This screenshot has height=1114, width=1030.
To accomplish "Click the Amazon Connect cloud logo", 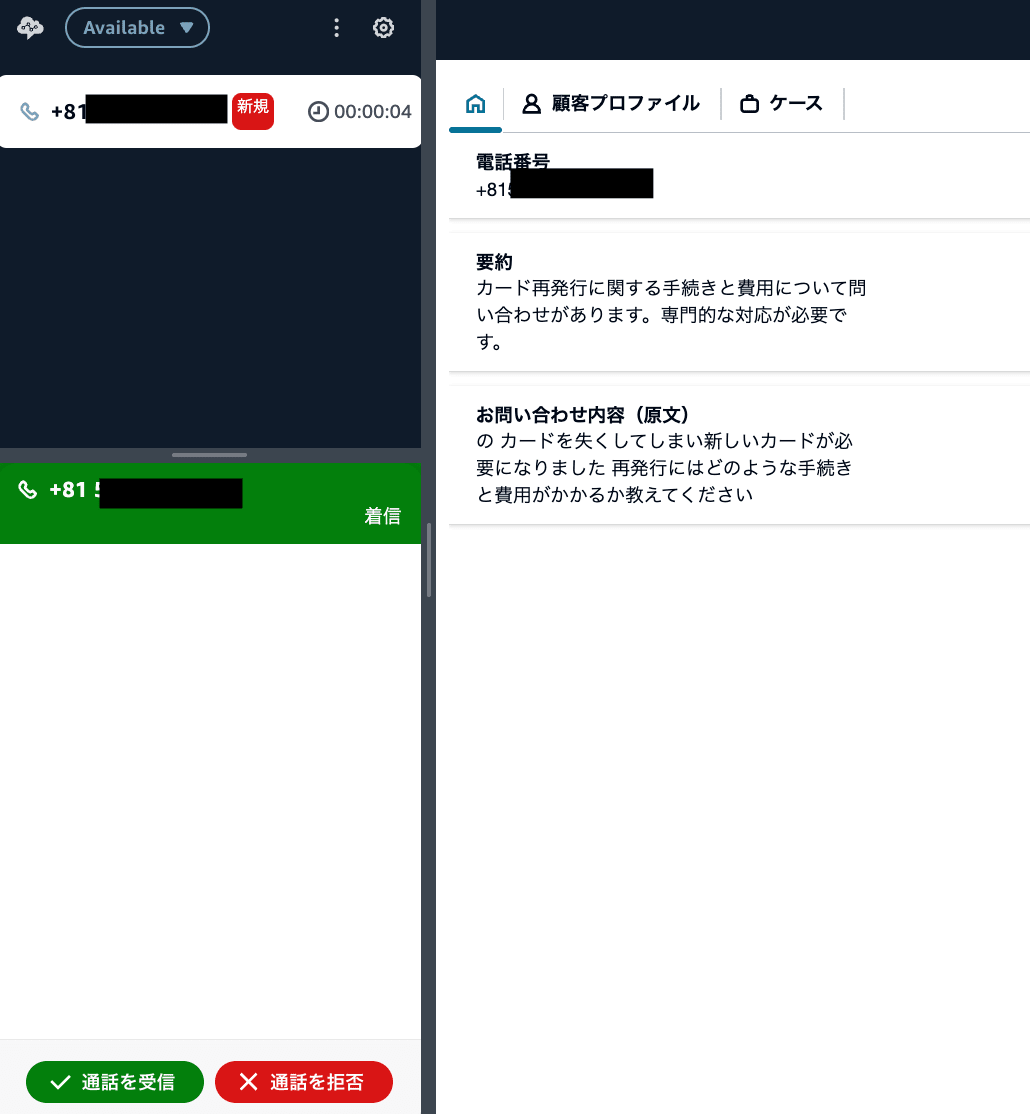I will pyautogui.click(x=30, y=28).
